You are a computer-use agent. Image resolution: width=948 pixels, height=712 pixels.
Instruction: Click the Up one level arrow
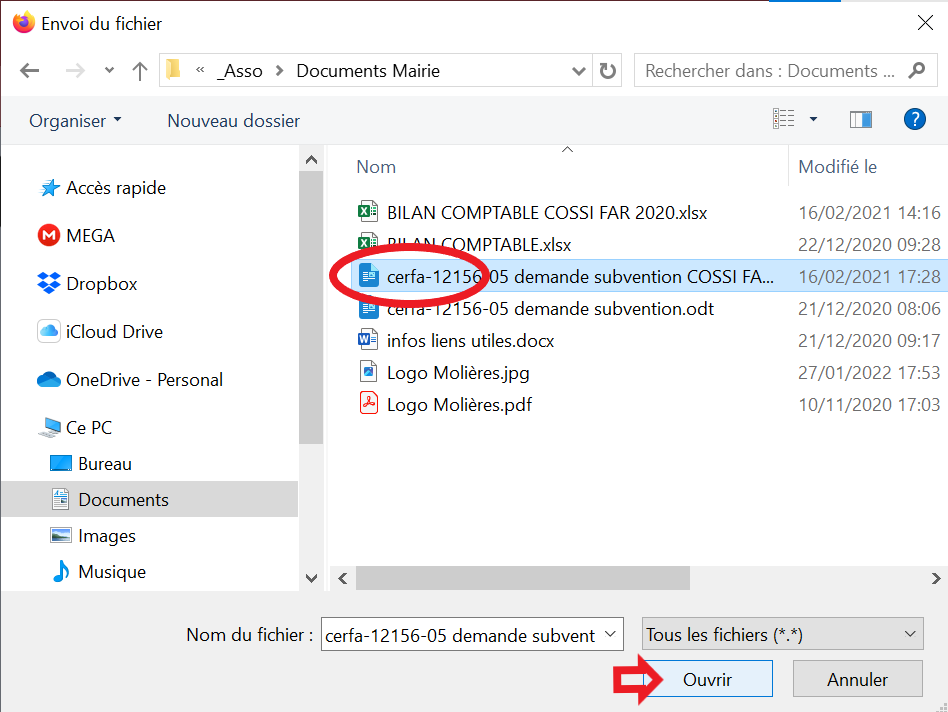[140, 71]
